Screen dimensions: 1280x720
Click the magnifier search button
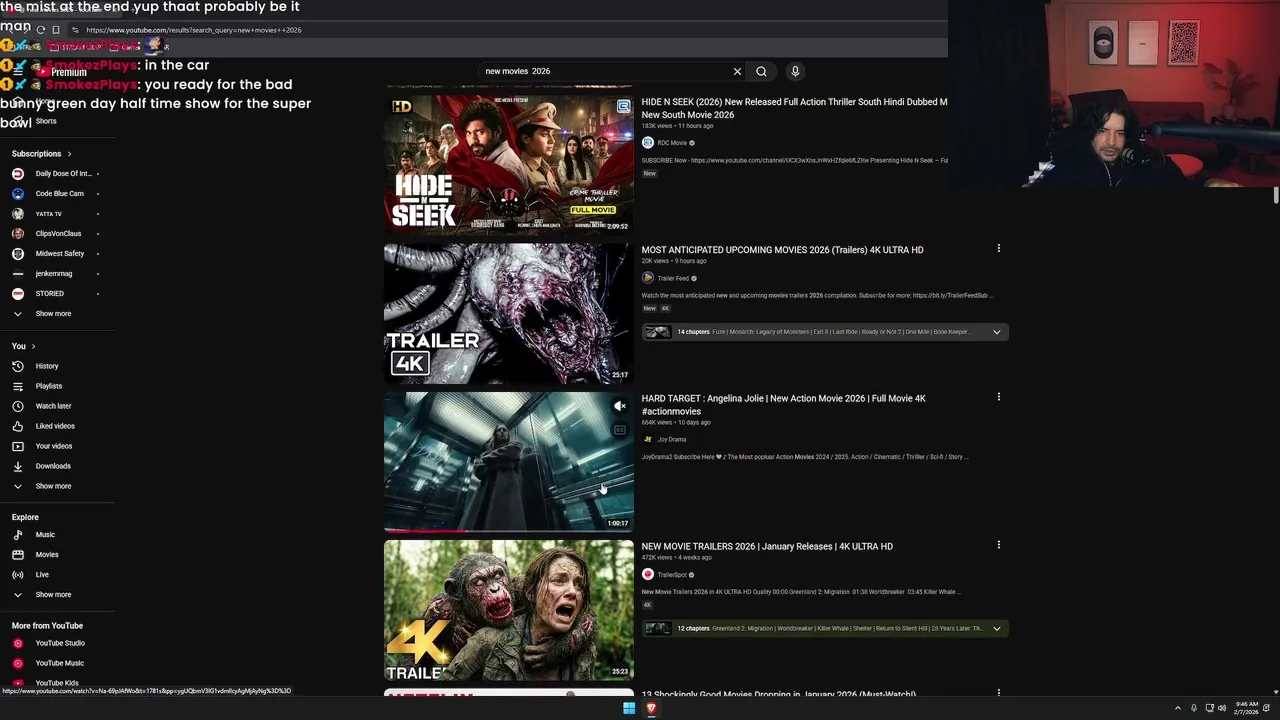click(761, 71)
